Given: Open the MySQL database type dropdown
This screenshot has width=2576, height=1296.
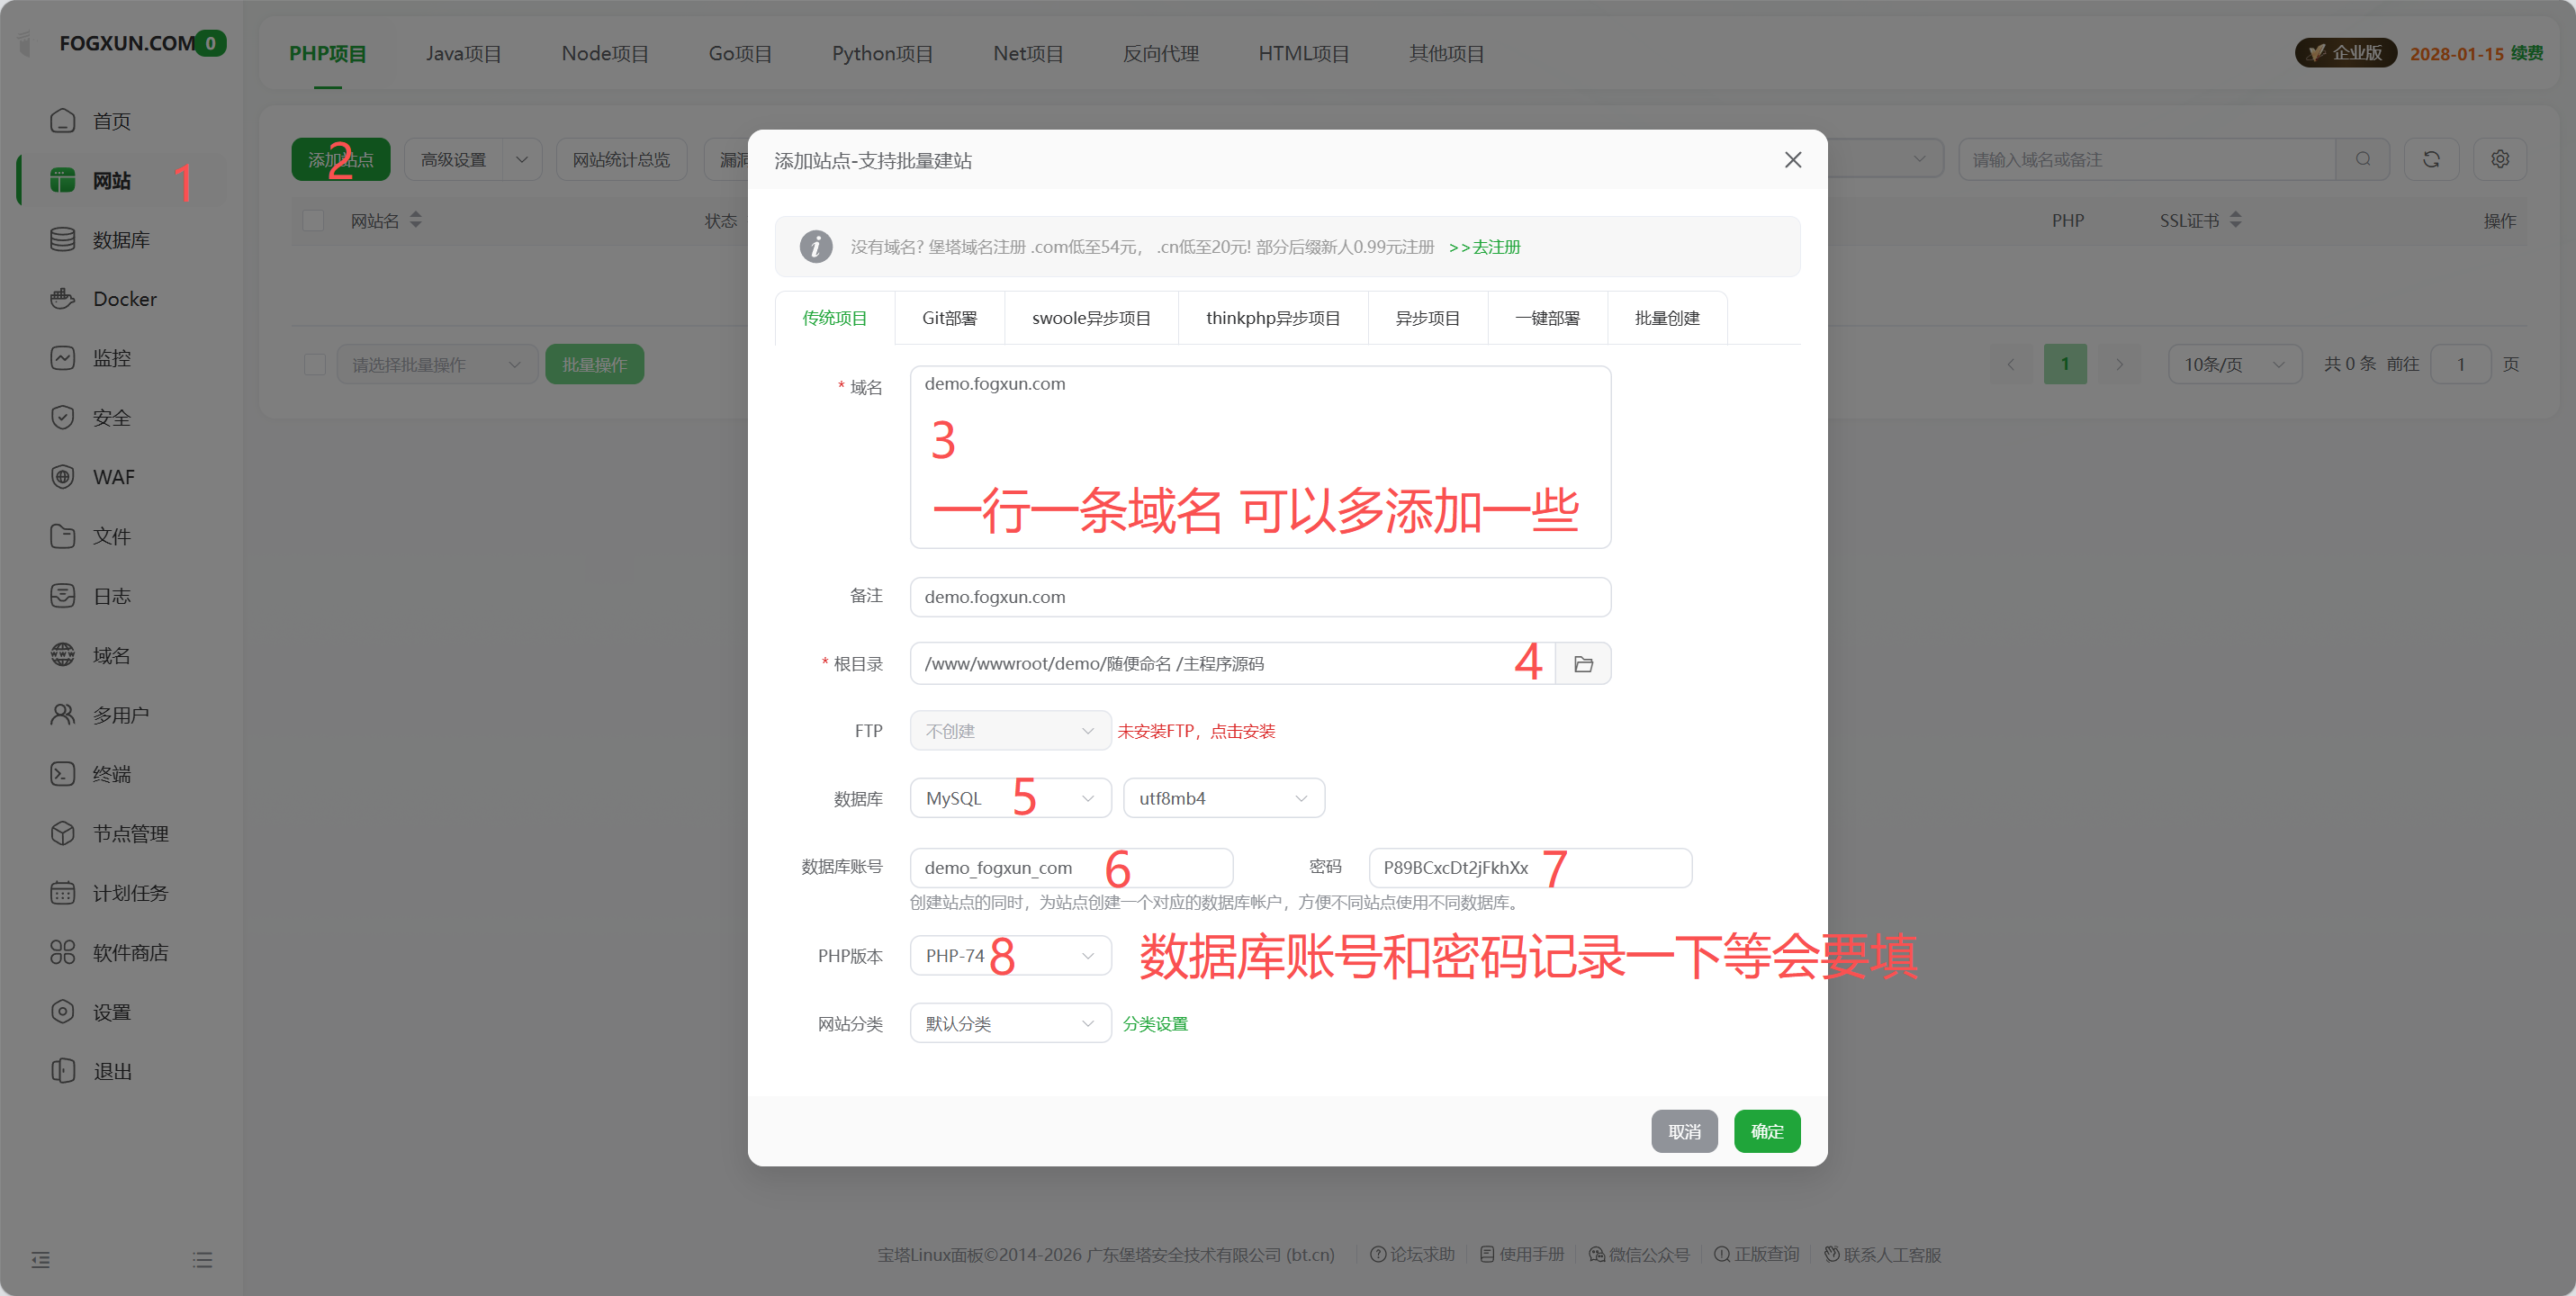Looking at the screenshot, I should [1009, 797].
